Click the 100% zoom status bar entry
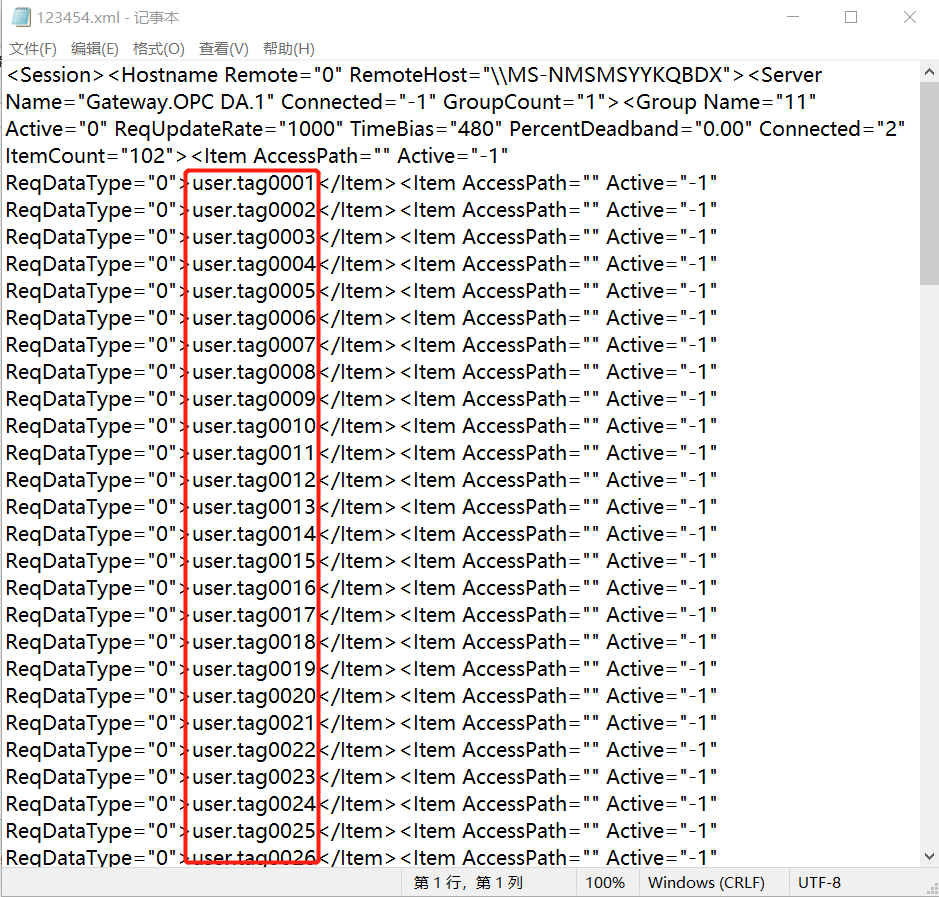This screenshot has height=897, width=939. tap(605, 883)
